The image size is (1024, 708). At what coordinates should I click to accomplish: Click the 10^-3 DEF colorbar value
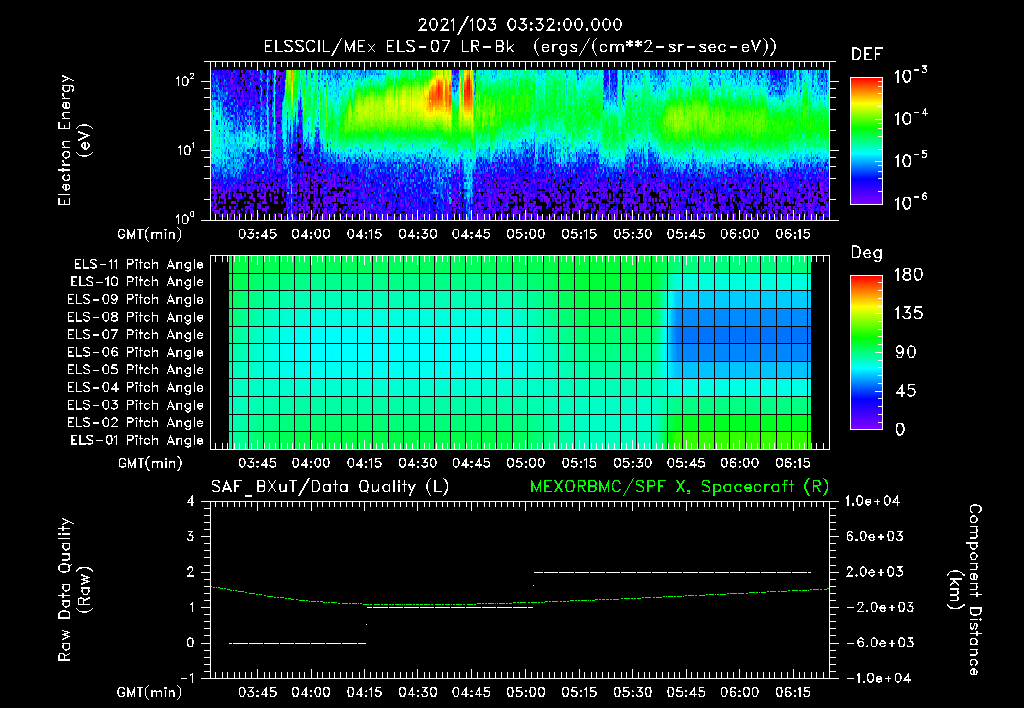[x=910, y=76]
